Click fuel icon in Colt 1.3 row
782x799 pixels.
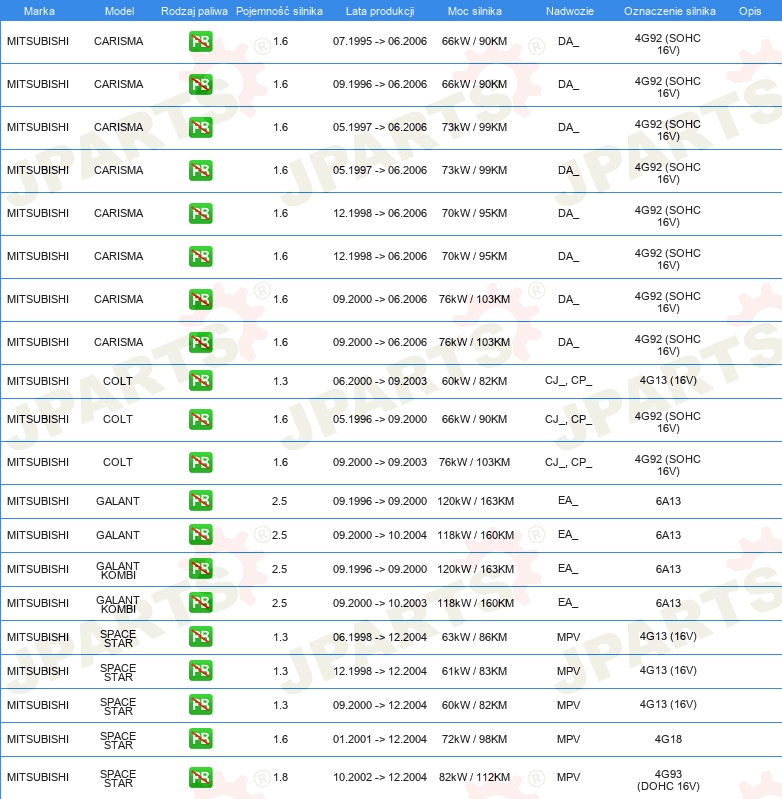pos(201,381)
